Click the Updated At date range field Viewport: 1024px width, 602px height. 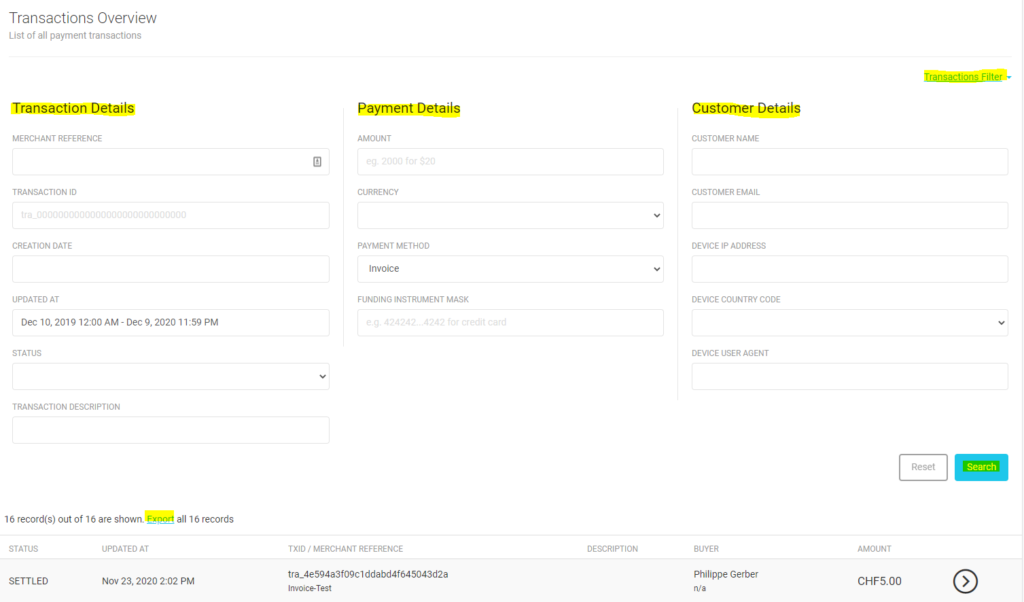coord(170,323)
